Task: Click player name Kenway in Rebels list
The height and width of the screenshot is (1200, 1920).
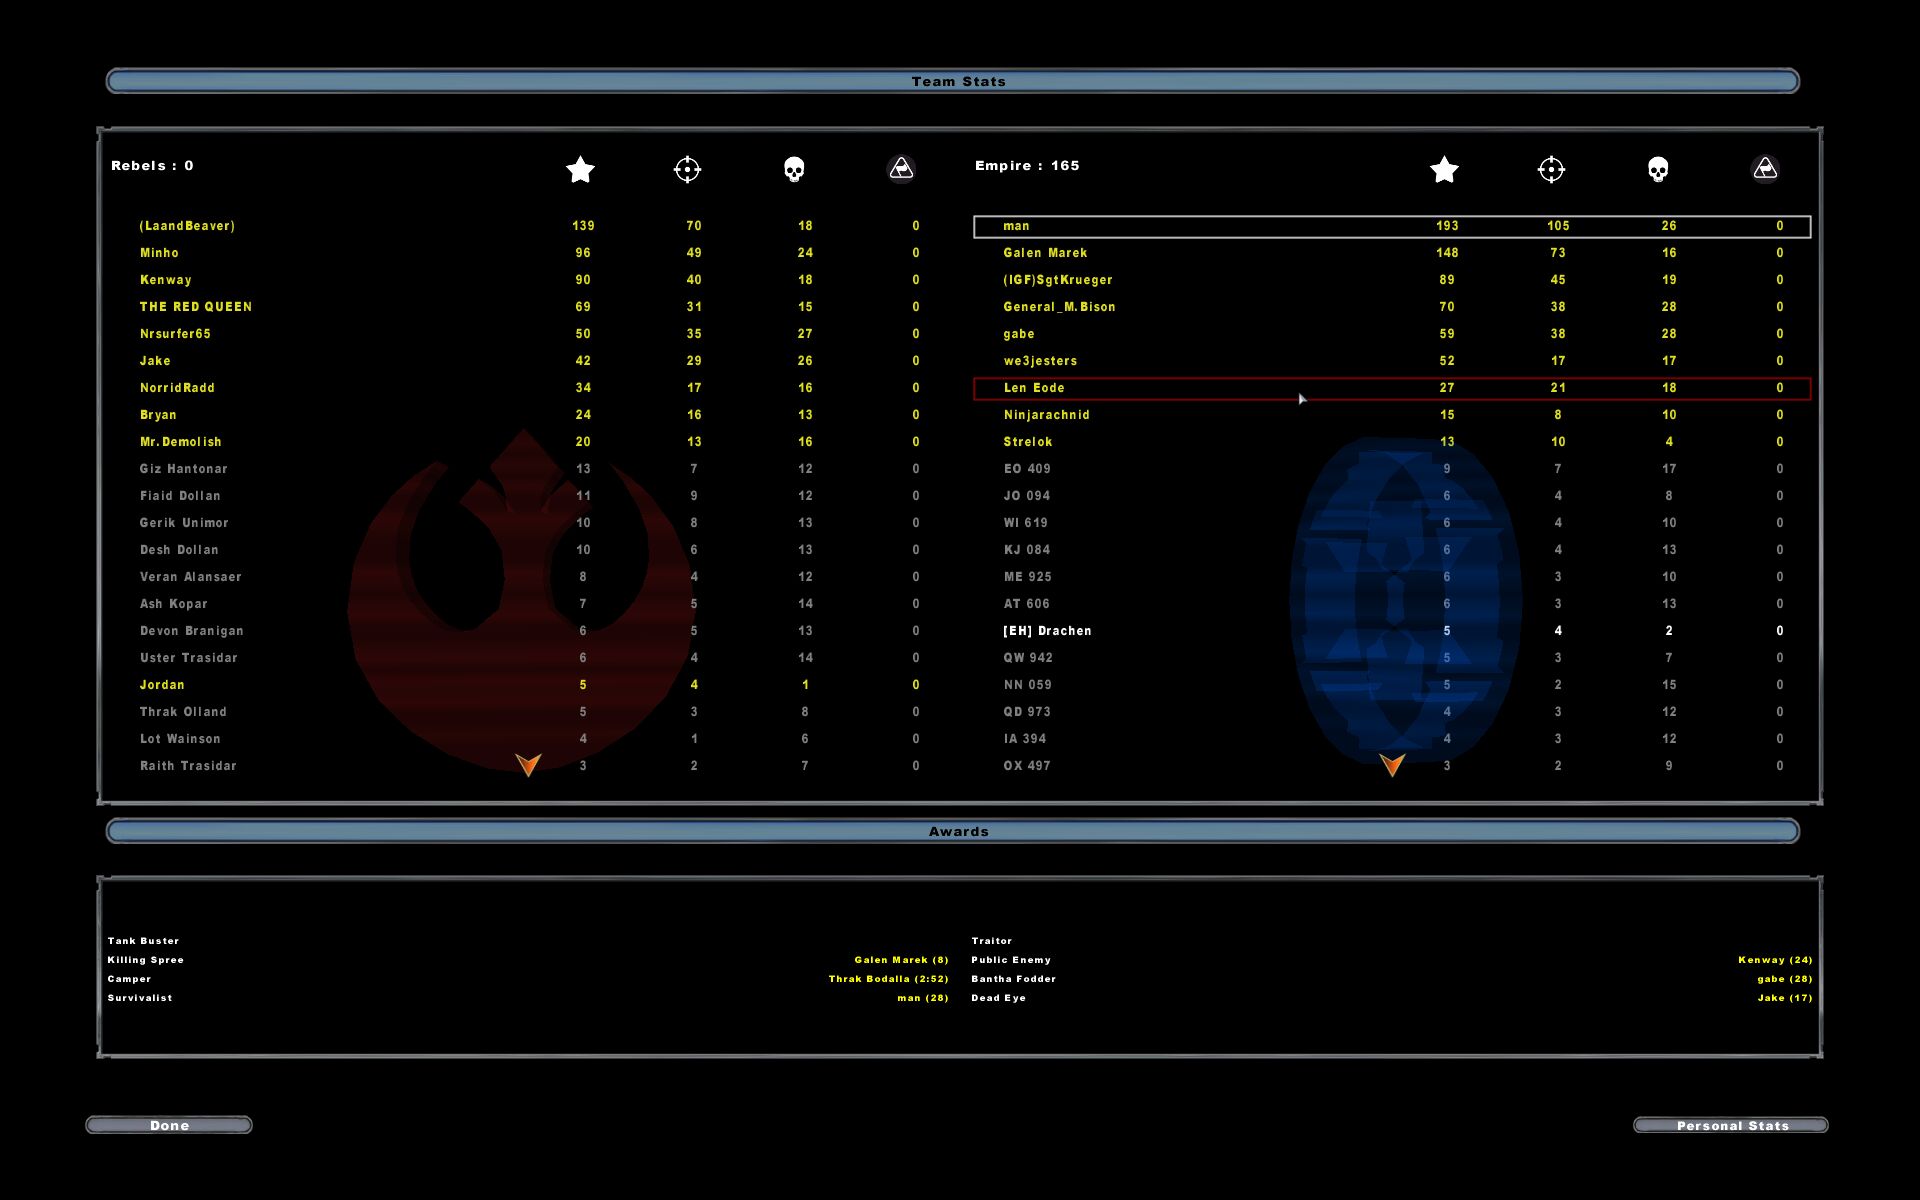Action: [165, 280]
